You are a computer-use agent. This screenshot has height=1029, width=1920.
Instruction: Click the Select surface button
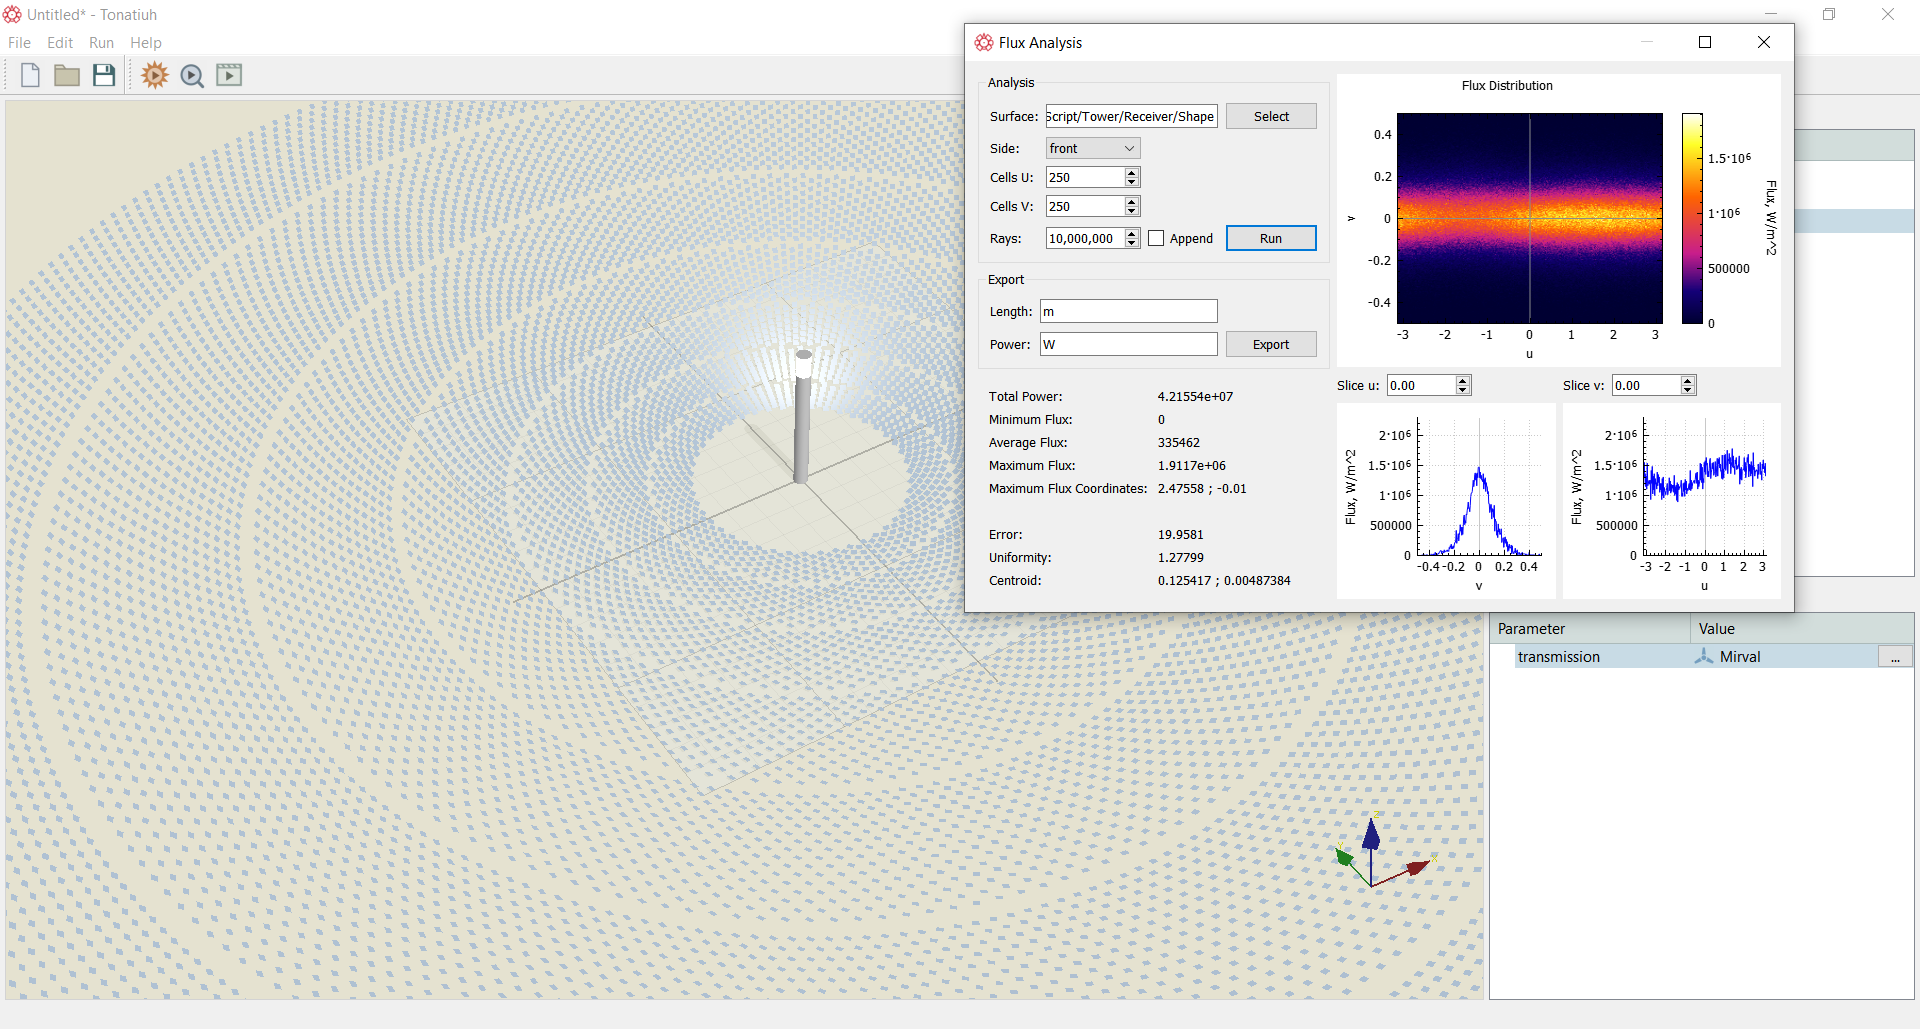click(1271, 116)
